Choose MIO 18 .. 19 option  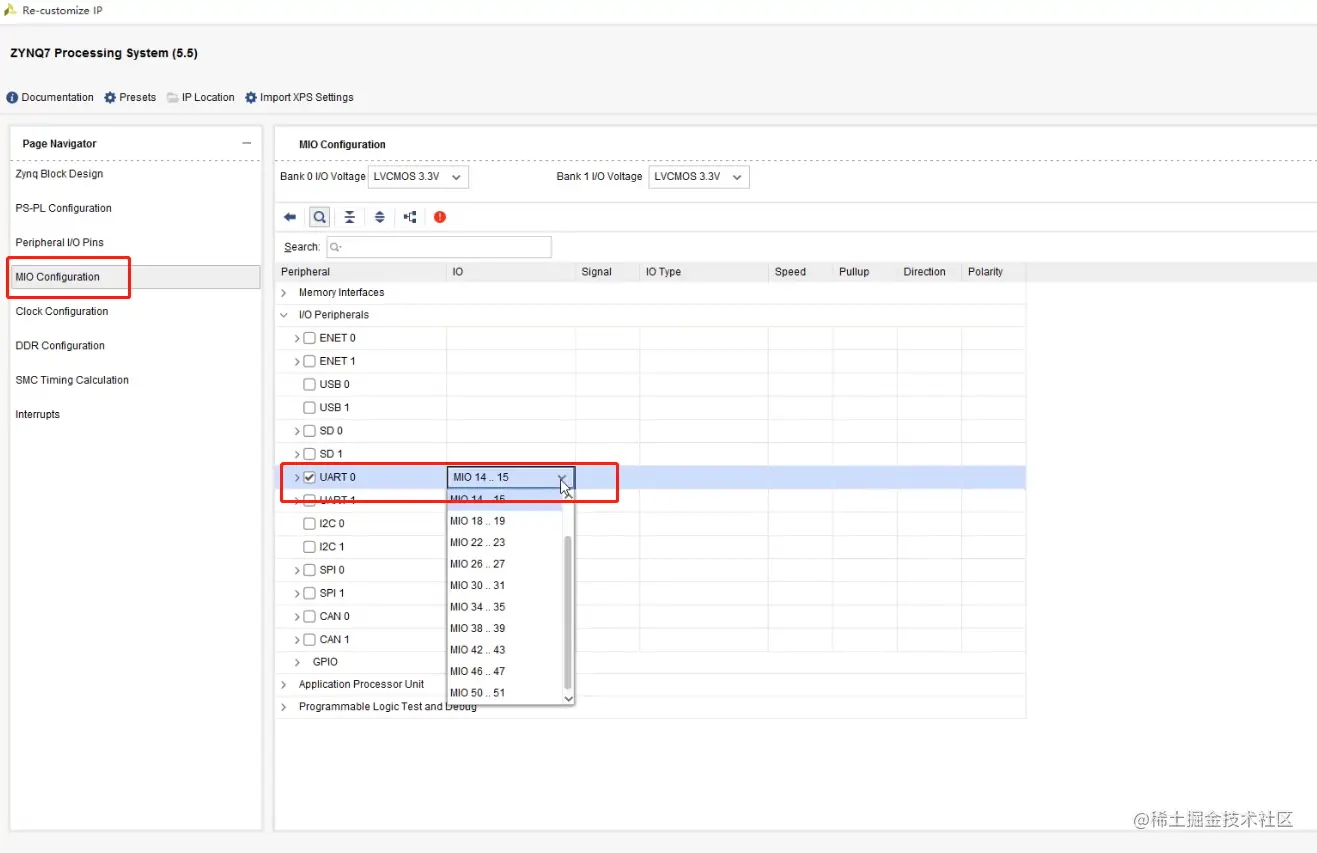click(505, 521)
